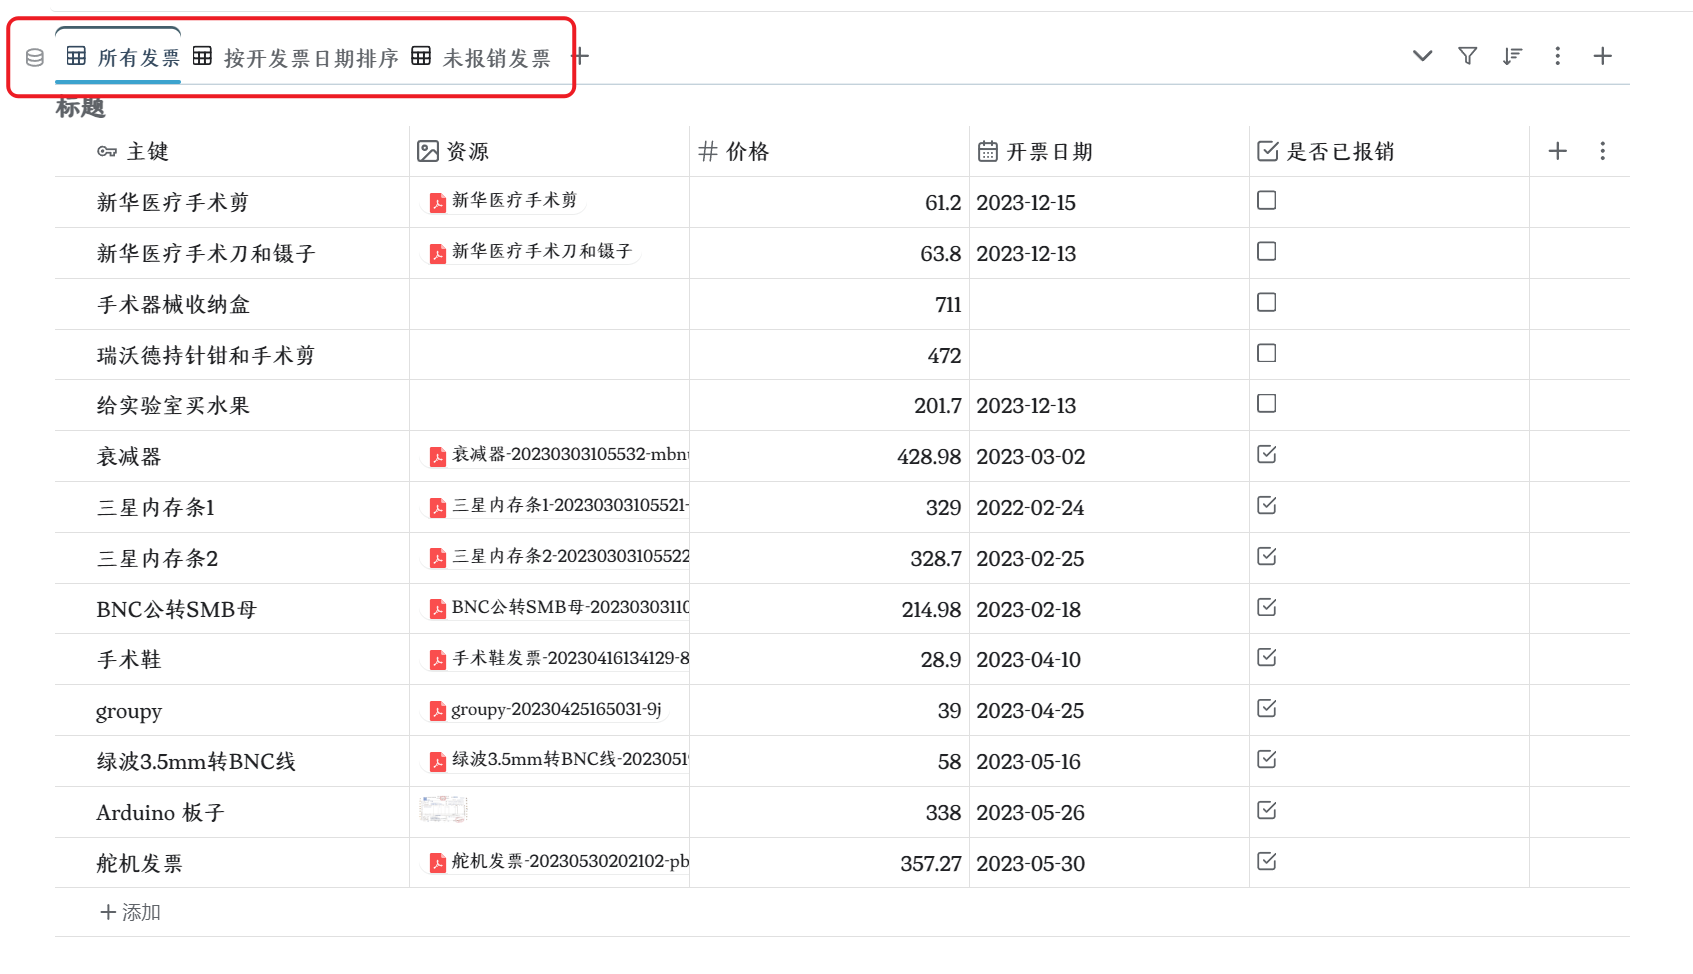Open the 衰减器-20230303105532 PDF attachment

pyautogui.click(x=557, y=455)
